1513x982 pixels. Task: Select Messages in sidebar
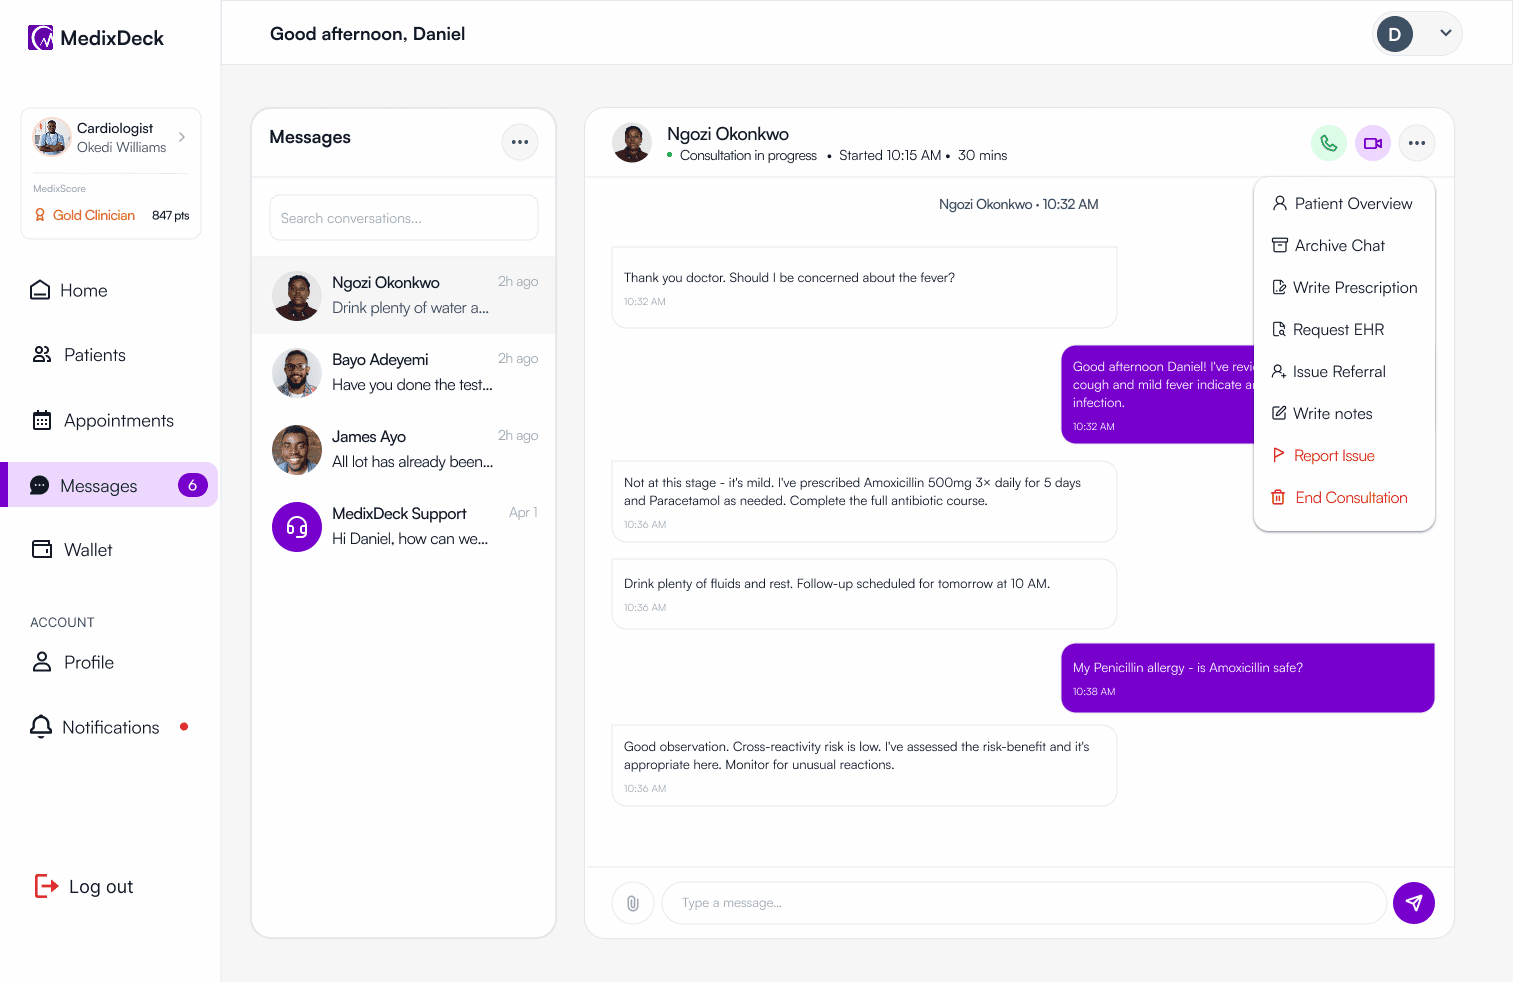coord(110,485)
